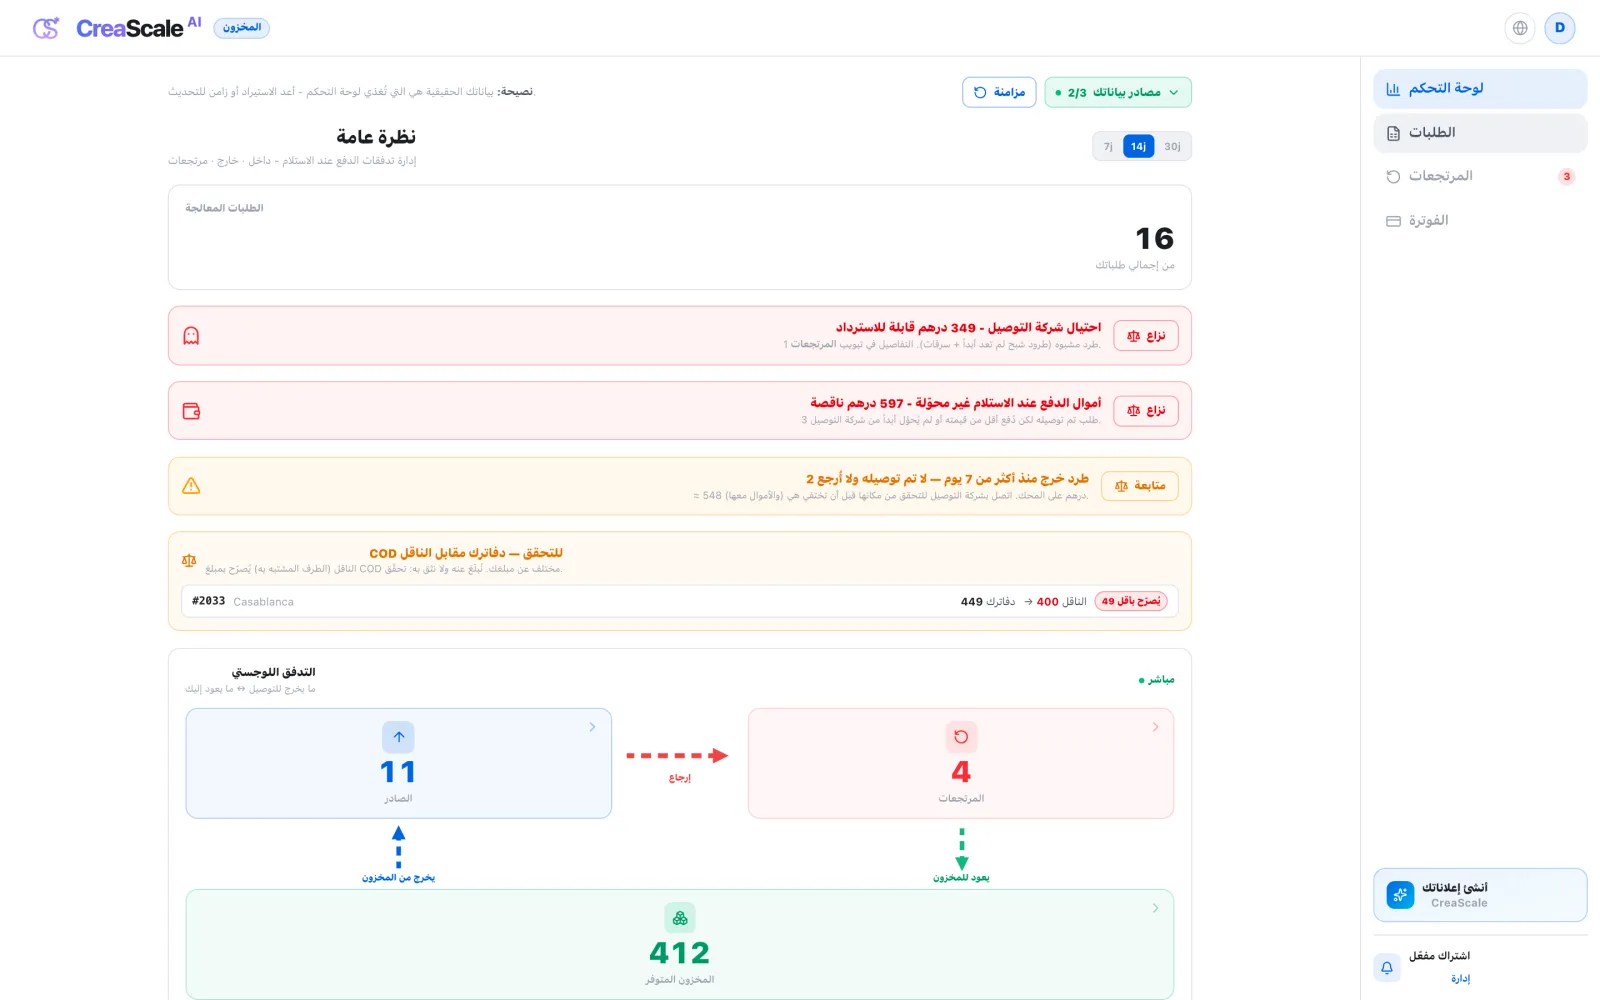Screen dimensions: 1600x1000
Task: Click the card icon next to الفوترة
Action: [1393, 221]
